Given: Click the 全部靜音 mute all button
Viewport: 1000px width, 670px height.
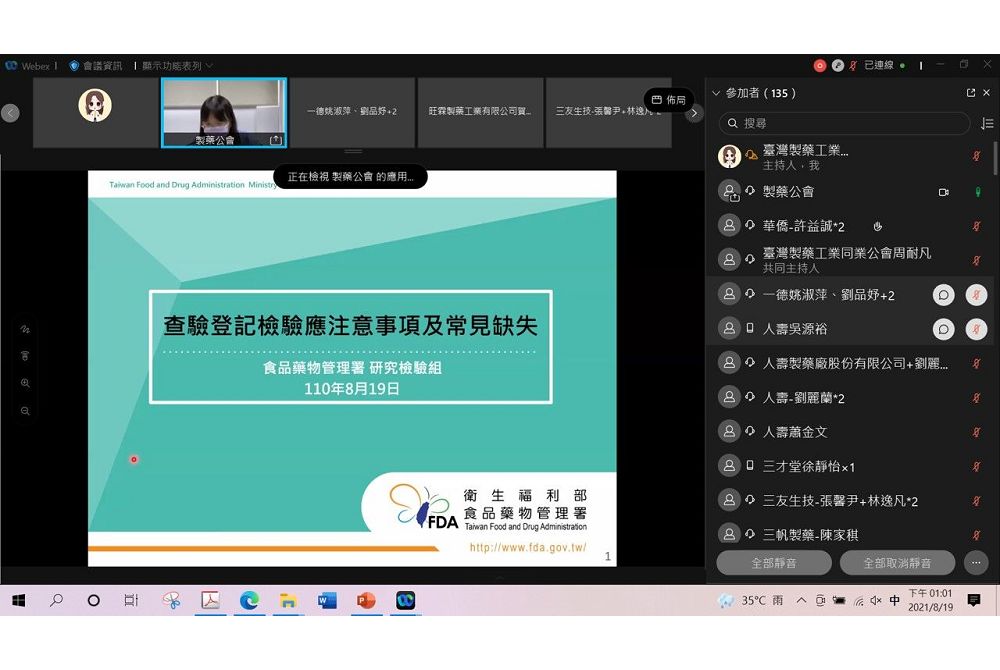Looking at the screenshot, I should point(774,563).
